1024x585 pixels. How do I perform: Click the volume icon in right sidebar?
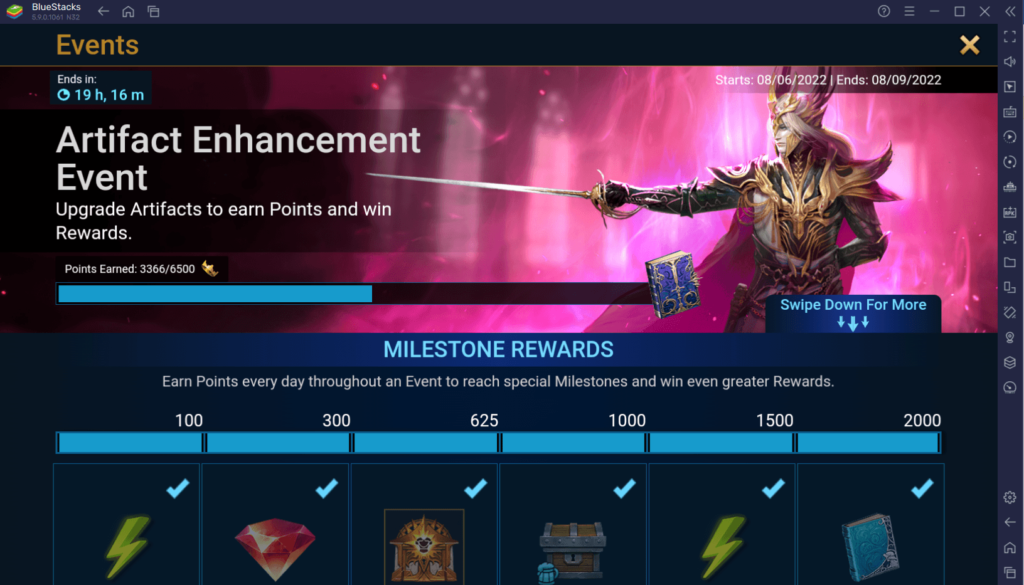[1010, 61]
